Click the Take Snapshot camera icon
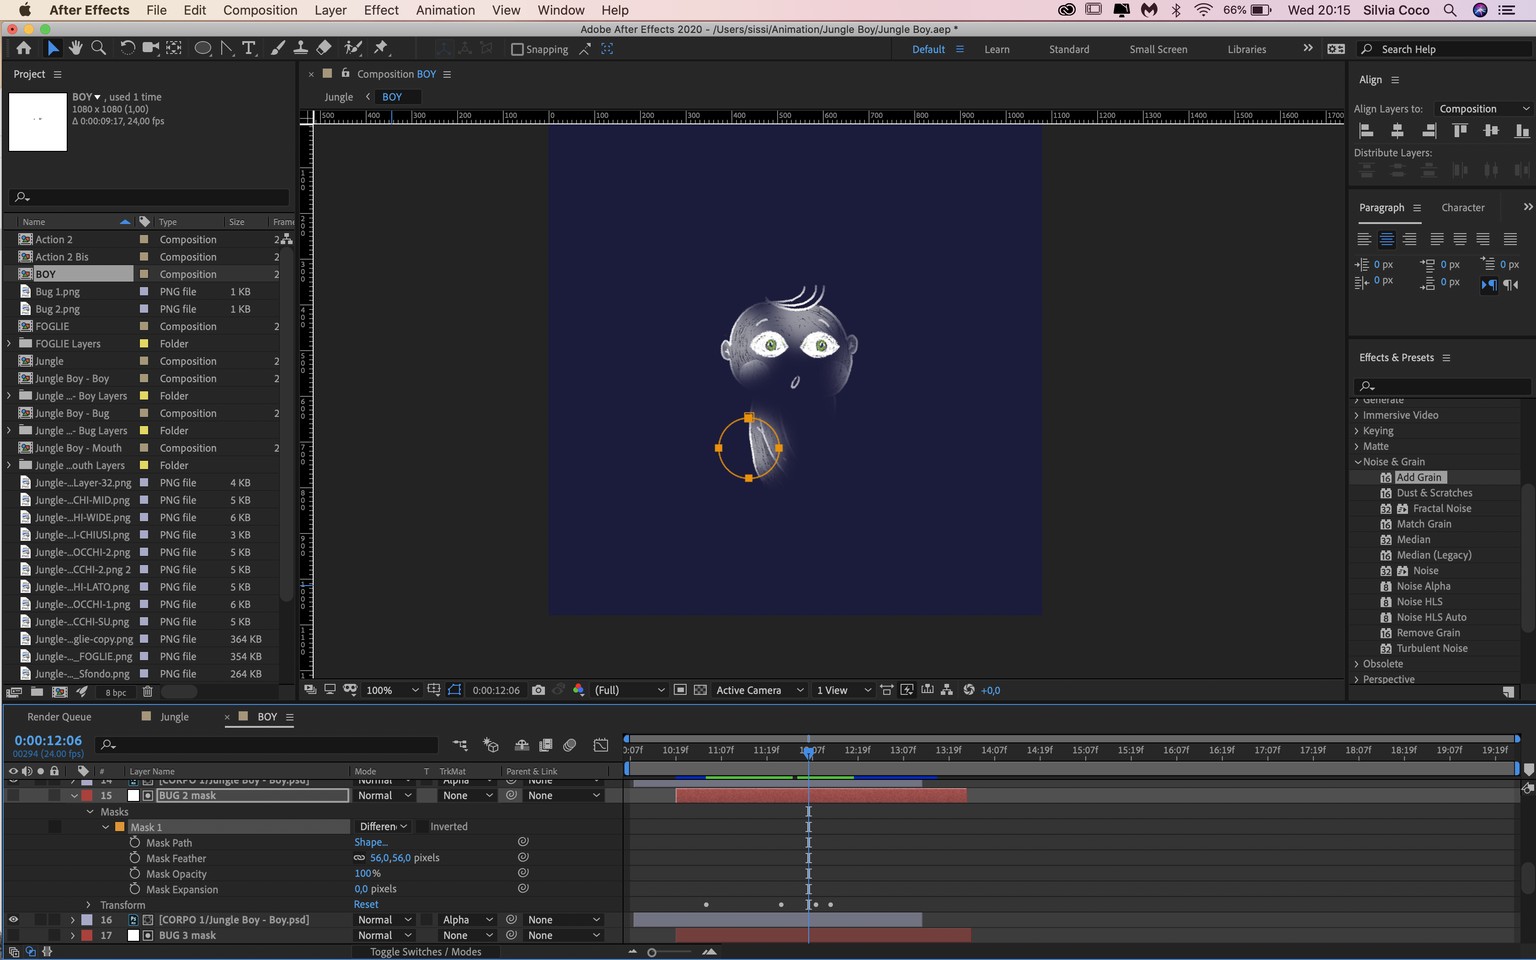The height and width of the screenshot is (960, 1536). pyautogui.click(x=539, y=690)
